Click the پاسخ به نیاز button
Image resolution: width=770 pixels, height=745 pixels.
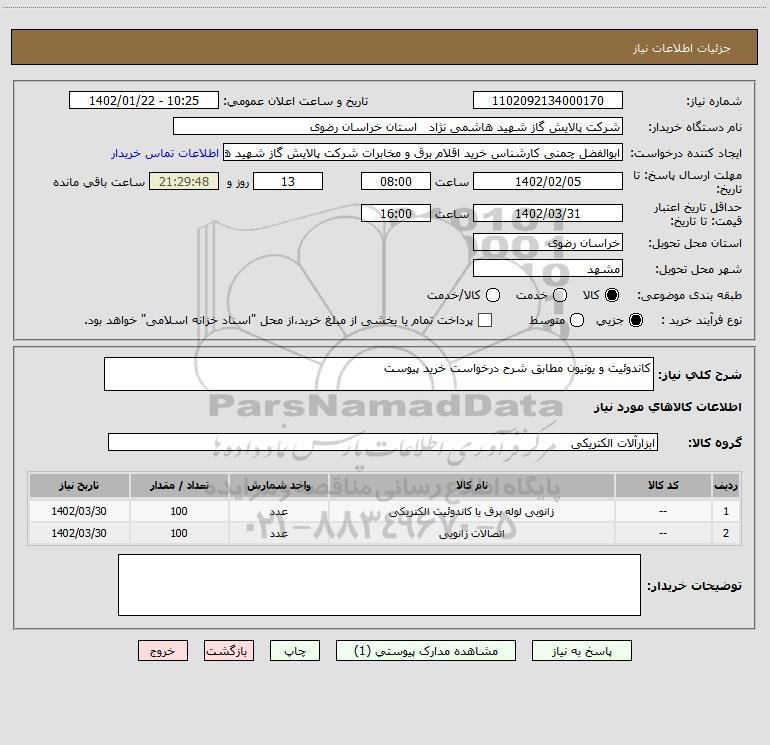click(581, 651)
